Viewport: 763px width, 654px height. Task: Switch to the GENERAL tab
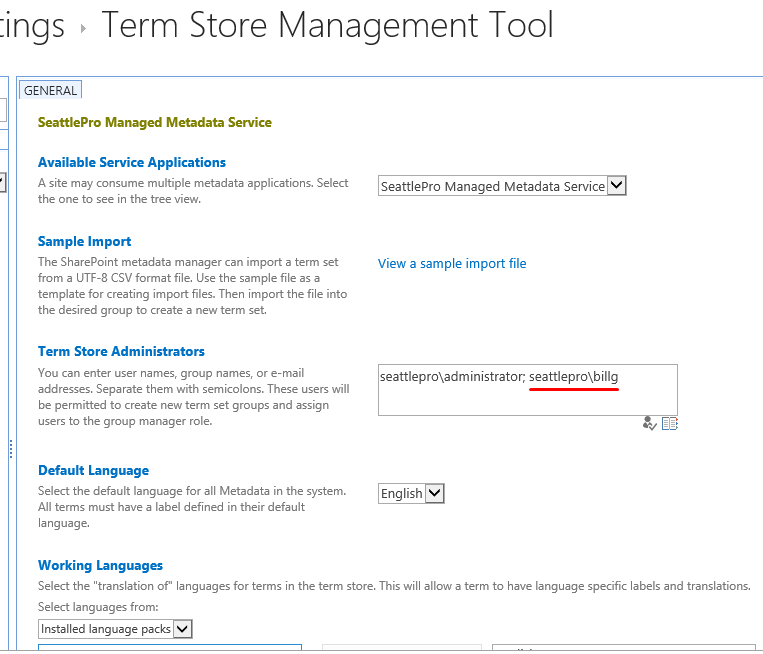coord(50,91)
